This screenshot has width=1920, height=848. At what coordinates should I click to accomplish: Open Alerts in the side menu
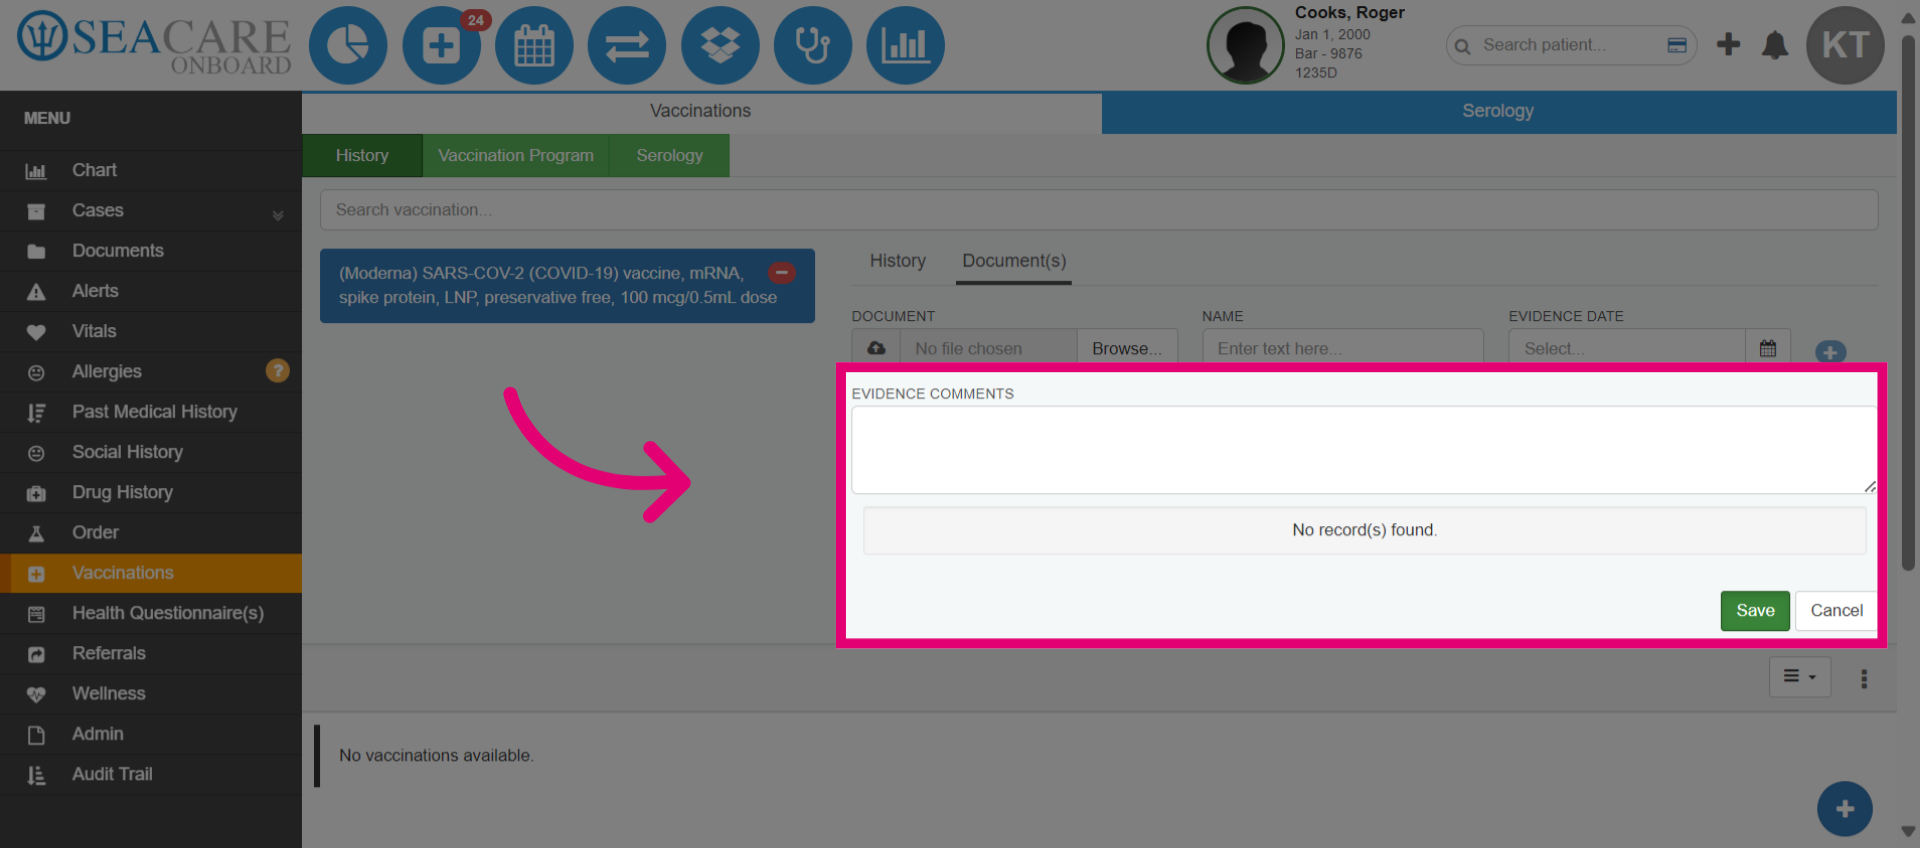tap(151, 291)
